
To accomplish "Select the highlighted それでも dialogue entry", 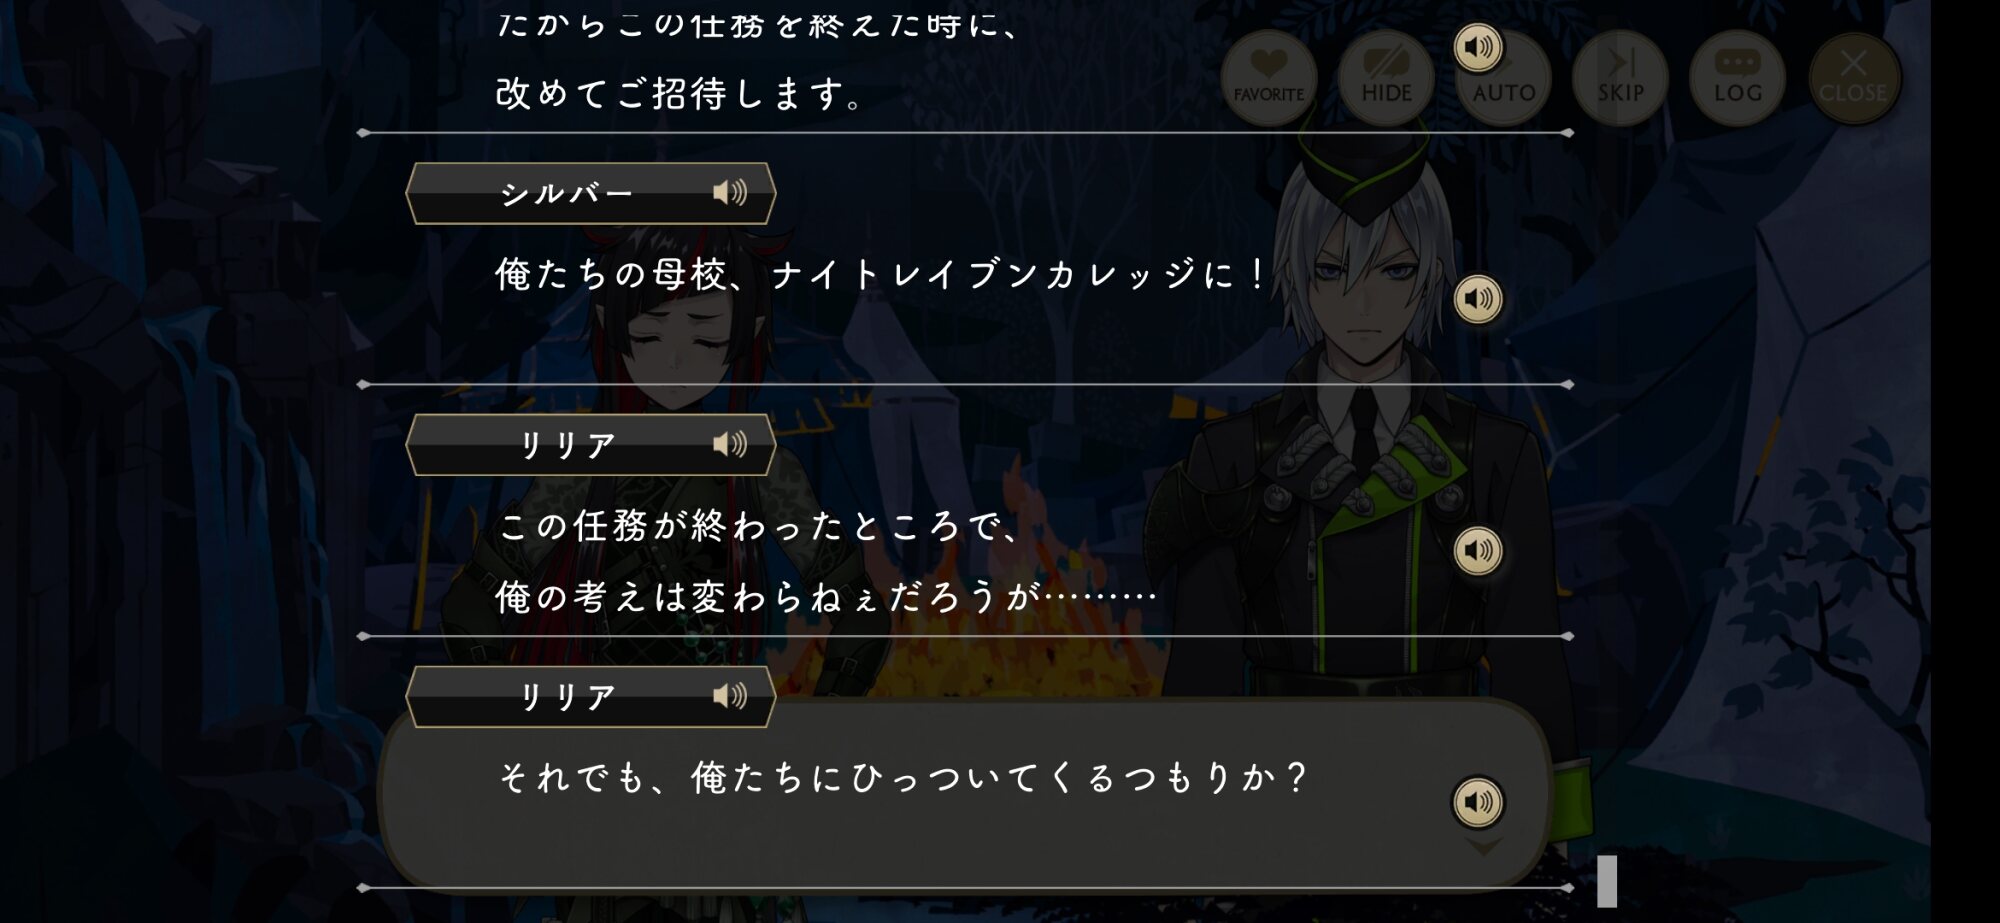I will pos(964,794).
